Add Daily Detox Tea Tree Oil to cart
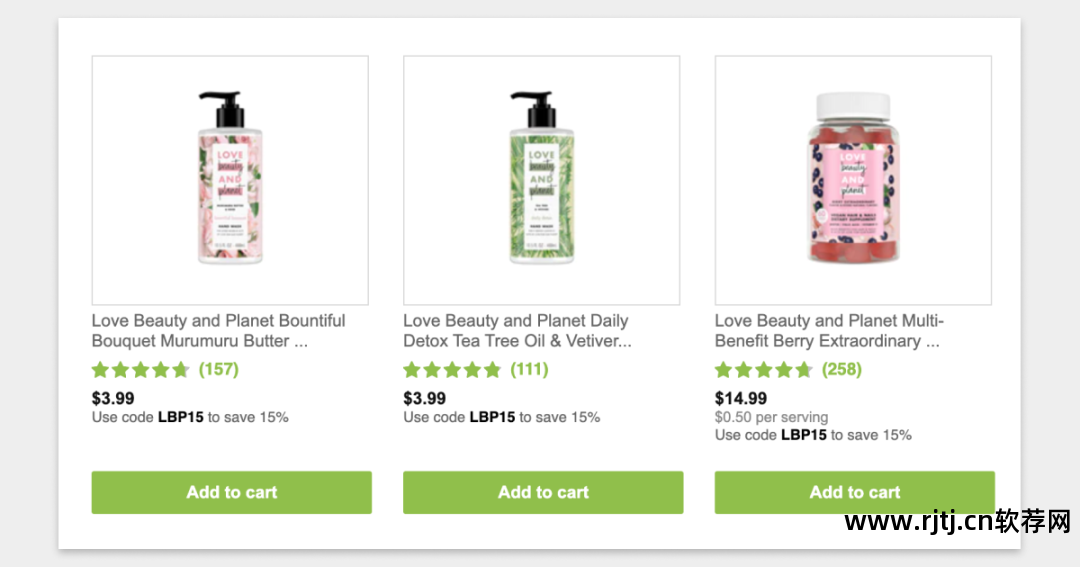This screenshot has width=1080, height=567. [x=543, y=492]
